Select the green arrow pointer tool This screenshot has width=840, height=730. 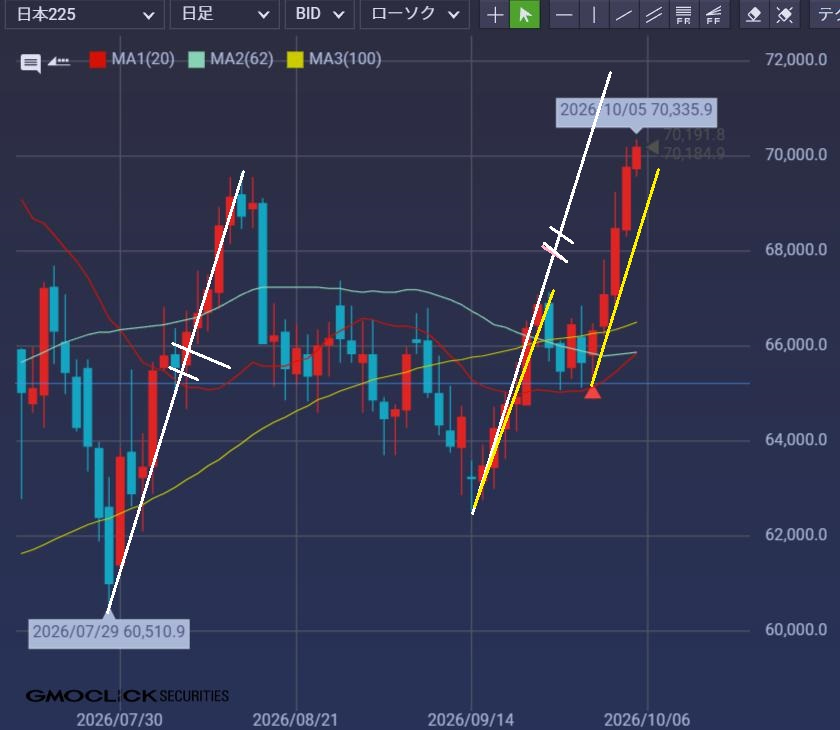[x=524, y=14]
